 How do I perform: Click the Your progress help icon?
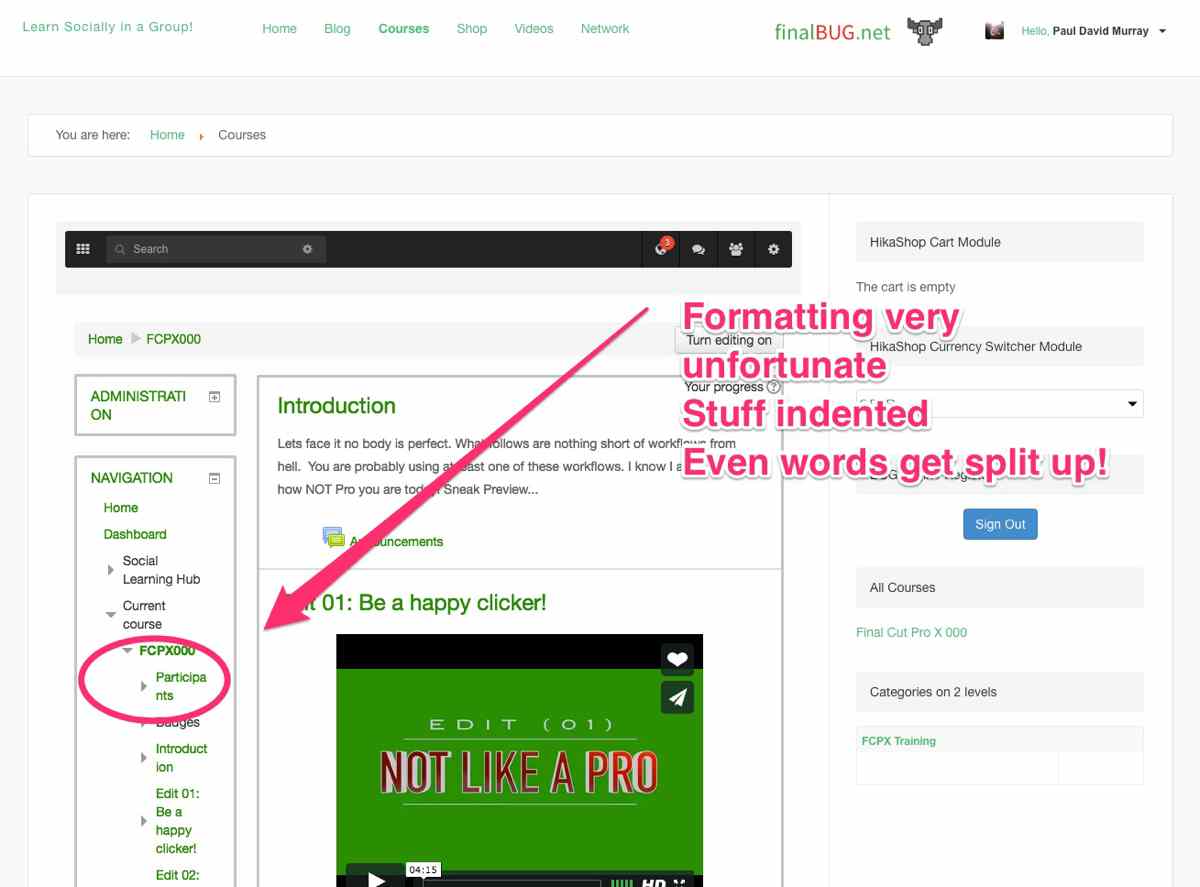(x=774, y=387)
